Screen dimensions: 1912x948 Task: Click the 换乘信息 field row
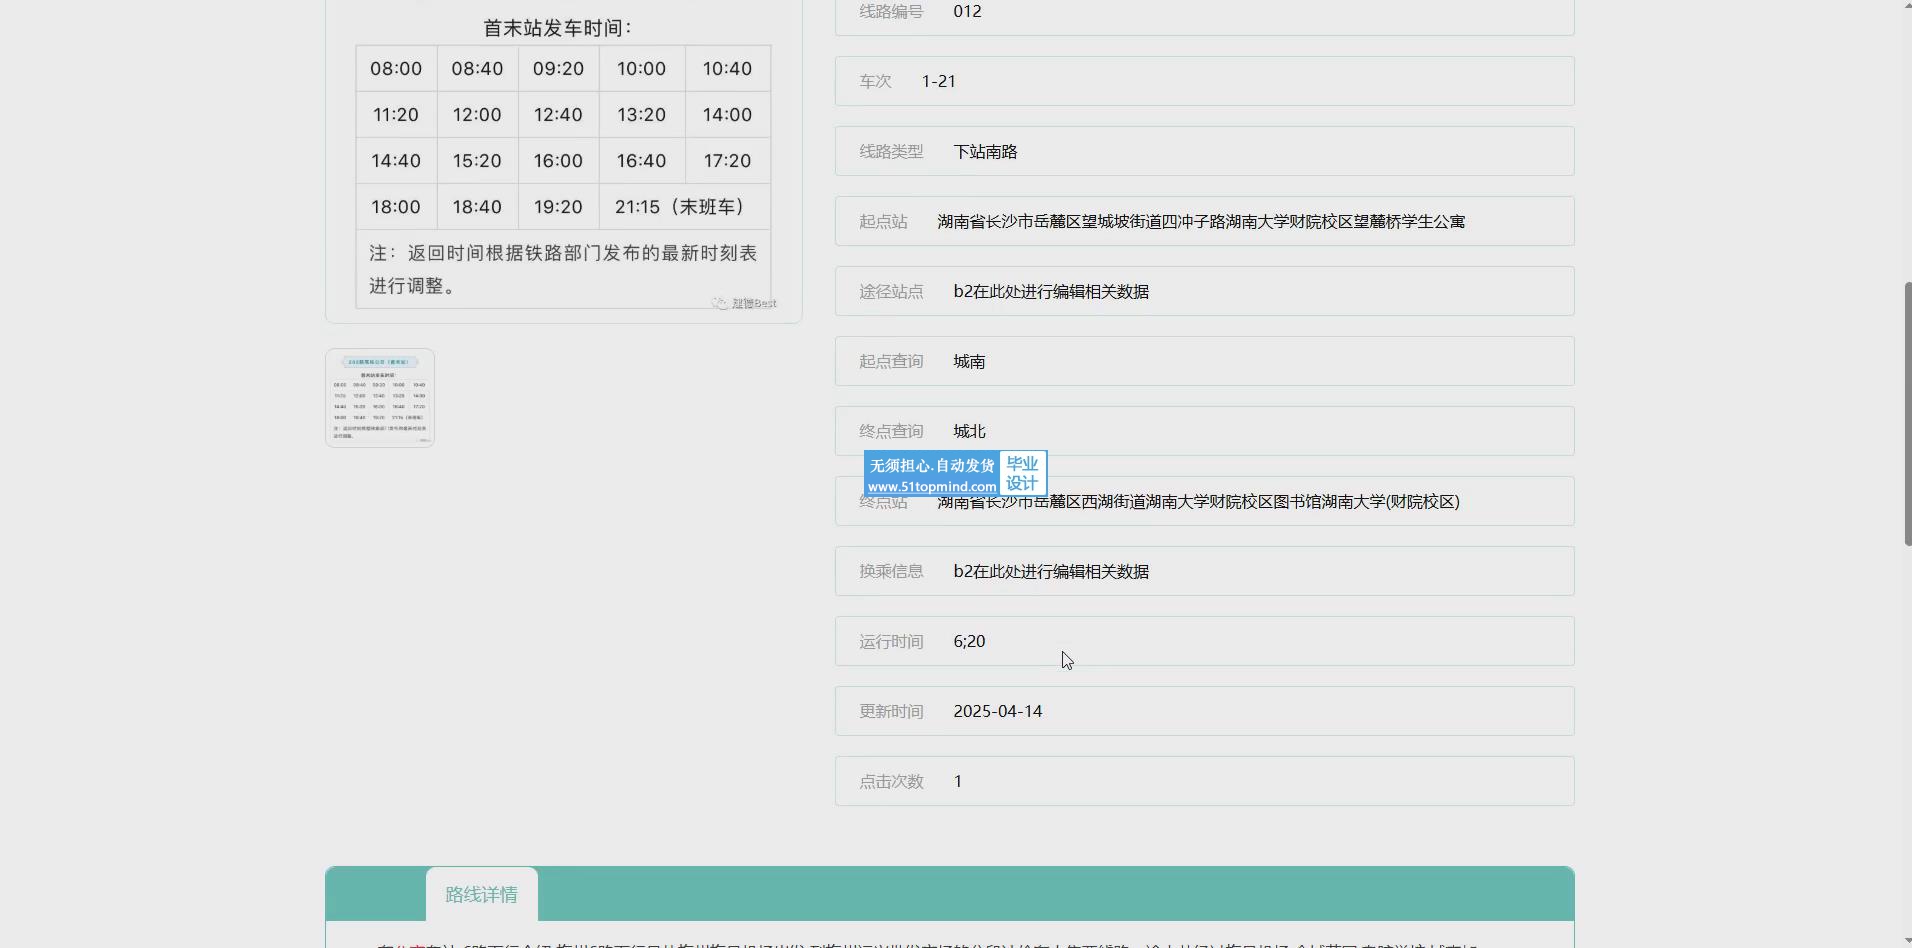pyautogui.click(x=1204, y=571)
